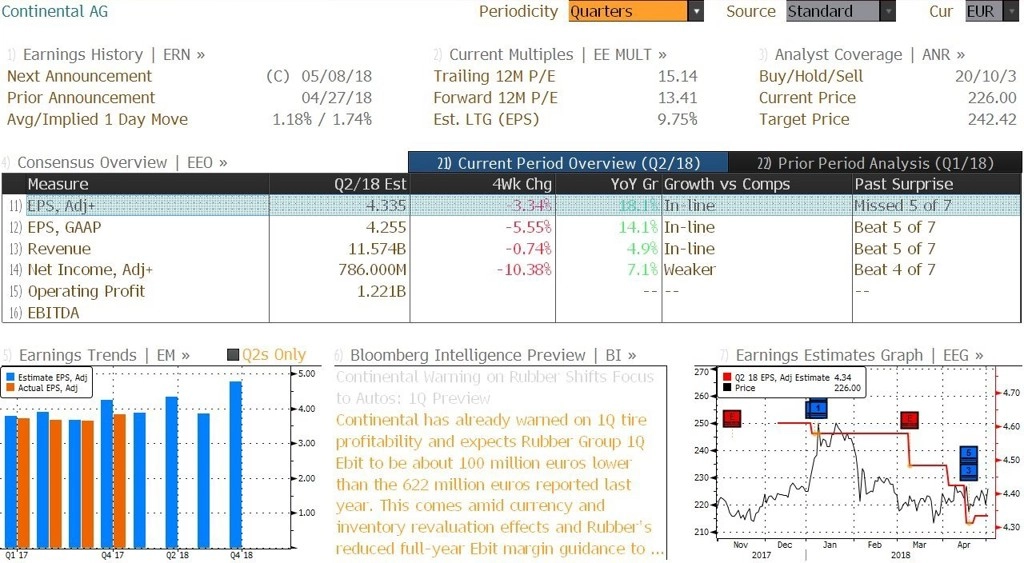Click Next Announcement date 05/08/18

(x=336, y=76)
